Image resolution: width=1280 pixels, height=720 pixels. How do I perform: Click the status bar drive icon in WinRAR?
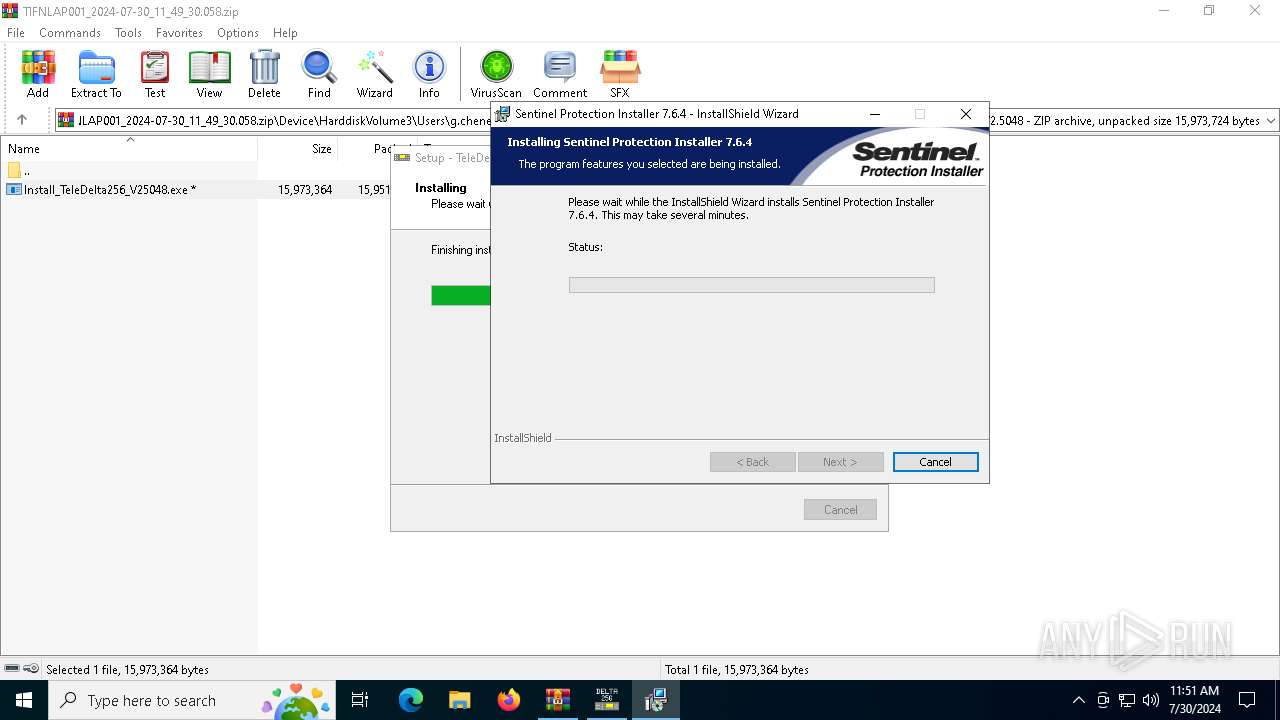point(12,669)
